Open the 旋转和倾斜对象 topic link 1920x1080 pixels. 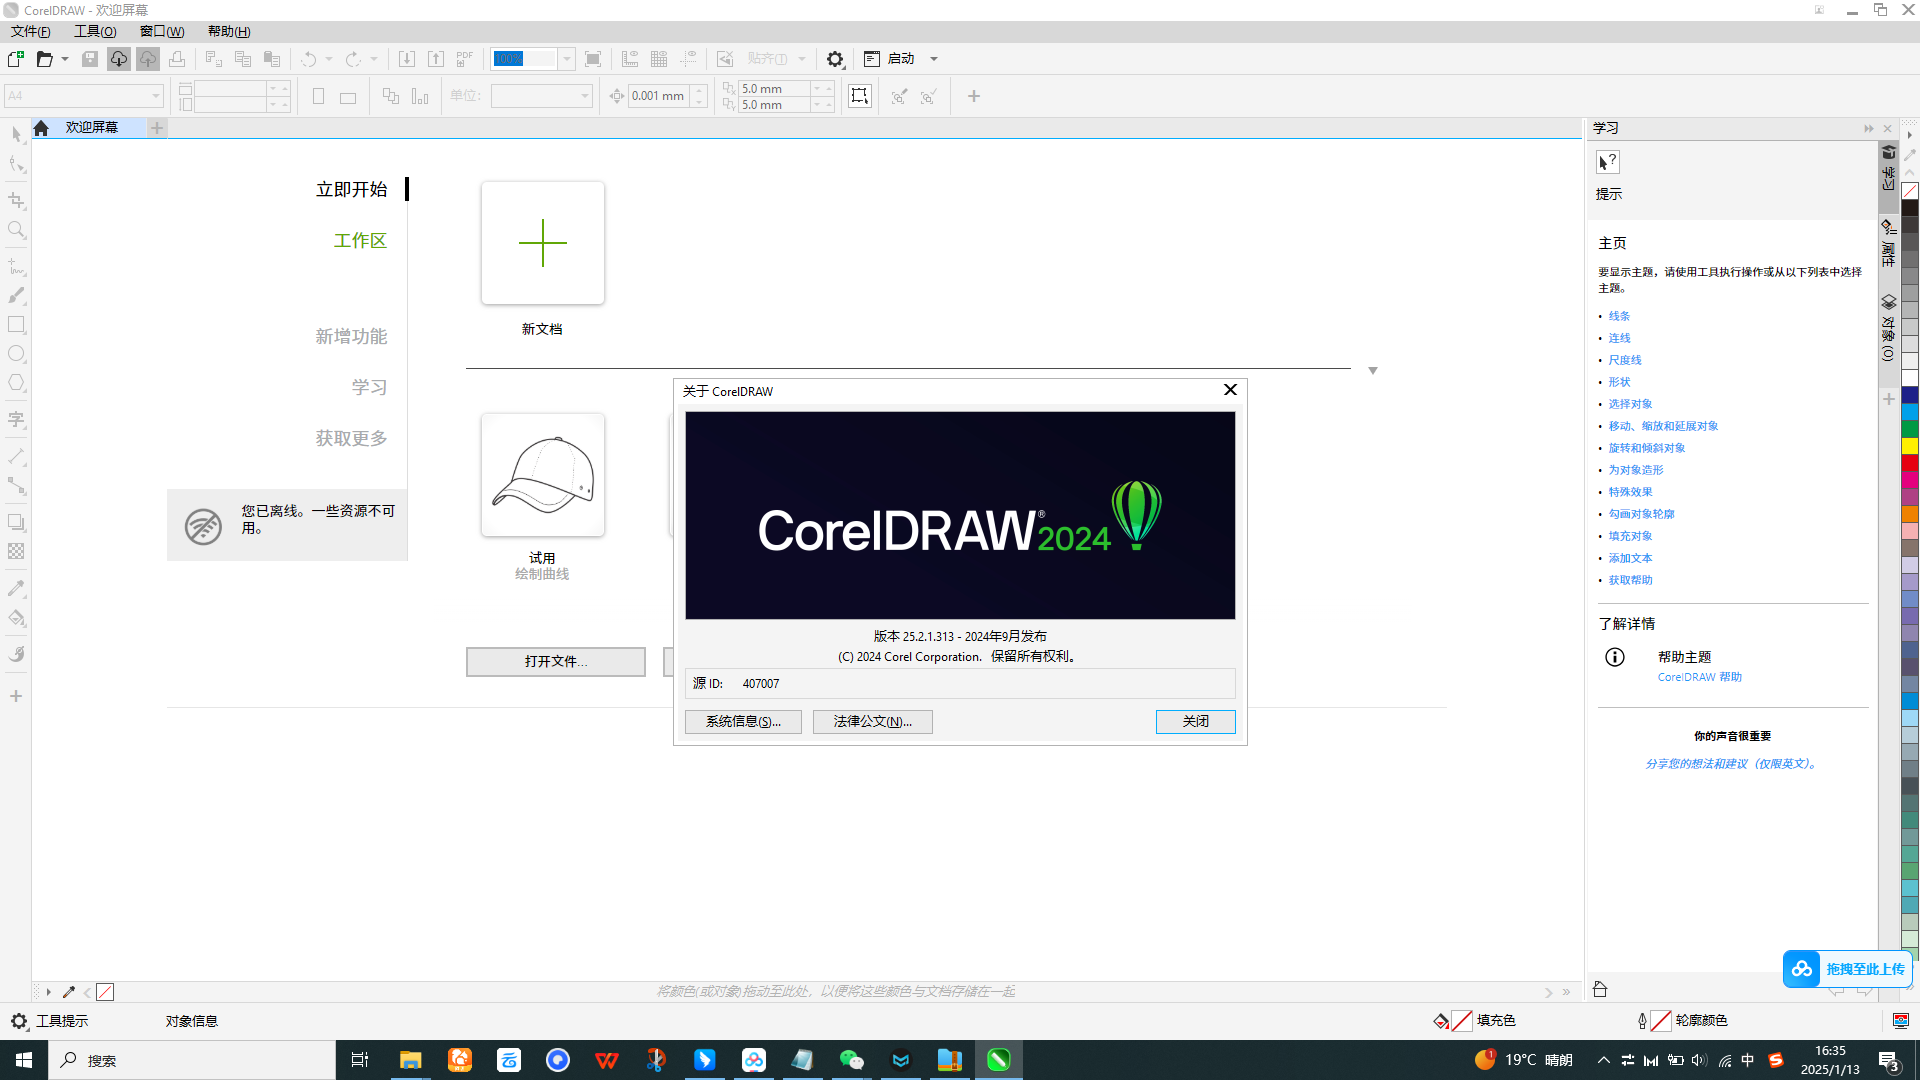[1646, 448]
